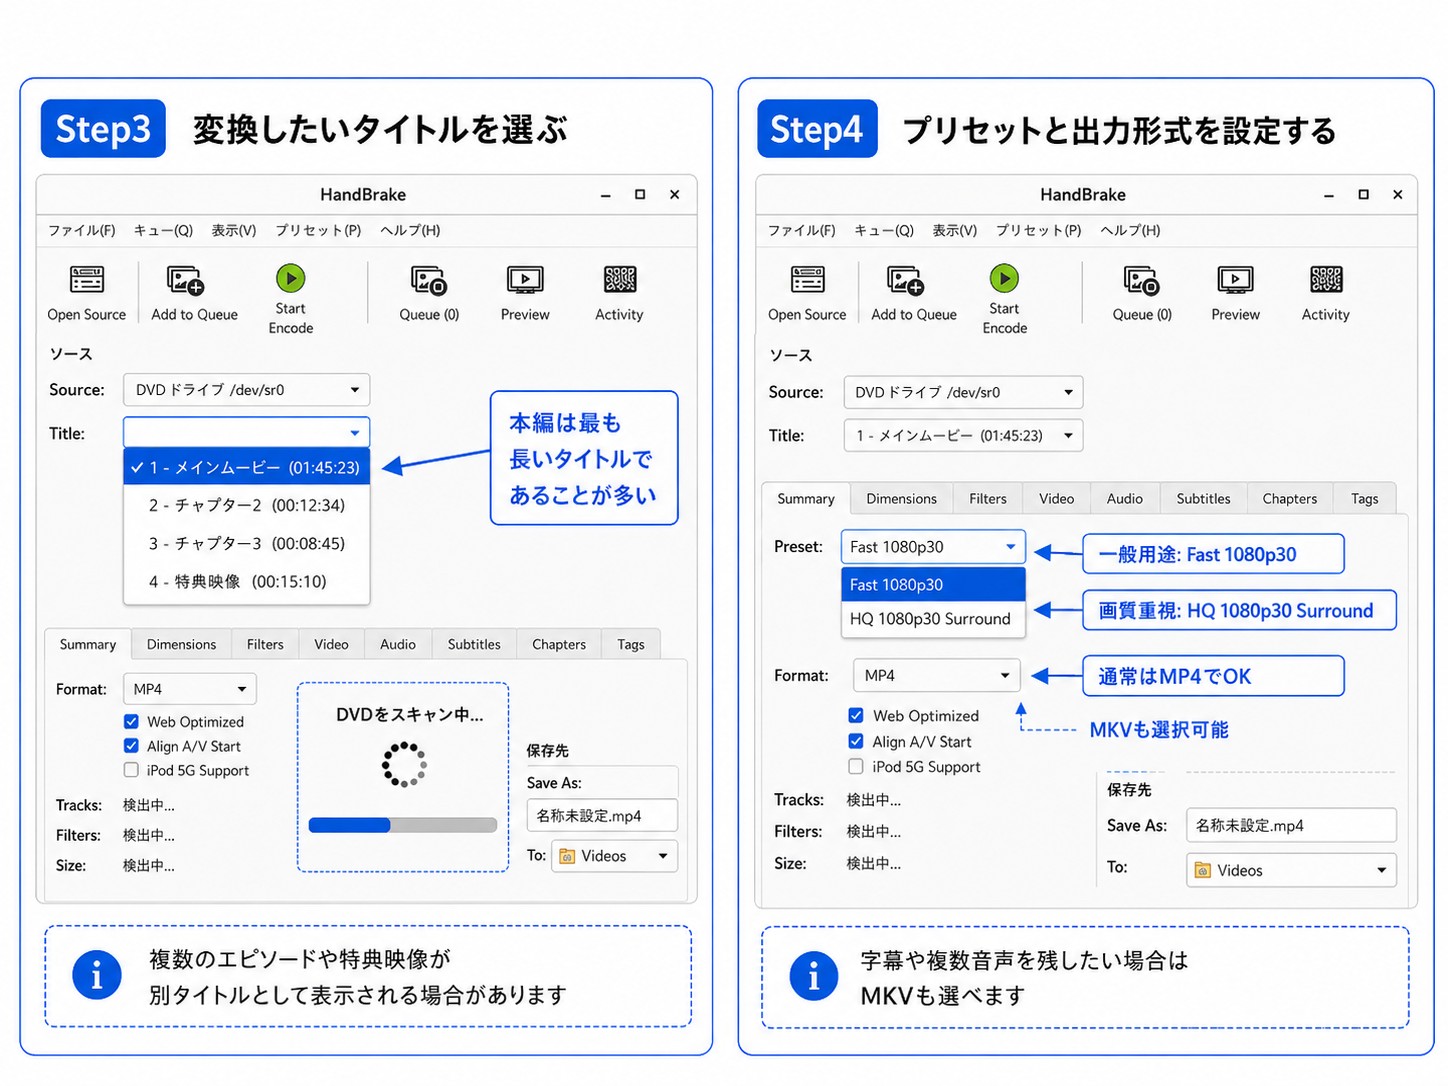Open Videos destination dropdown in Step3 window
The width and height of the screenshot is (1448, 1086).
point(615,856)
